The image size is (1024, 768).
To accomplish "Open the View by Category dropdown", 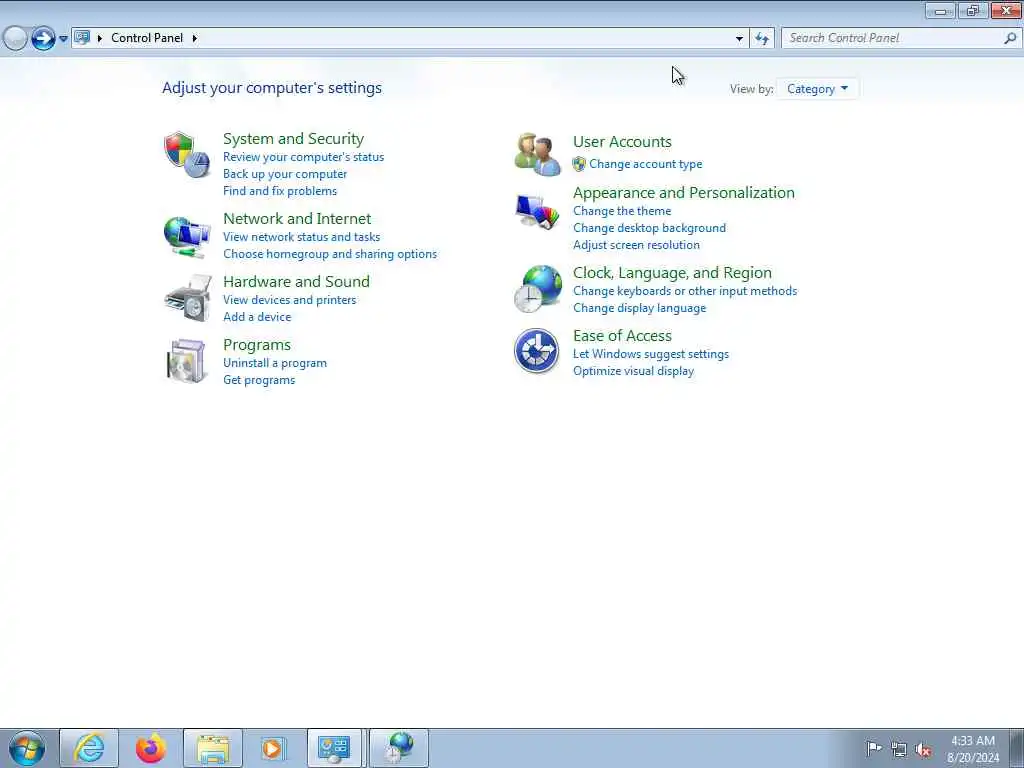I will pos(817,89).
